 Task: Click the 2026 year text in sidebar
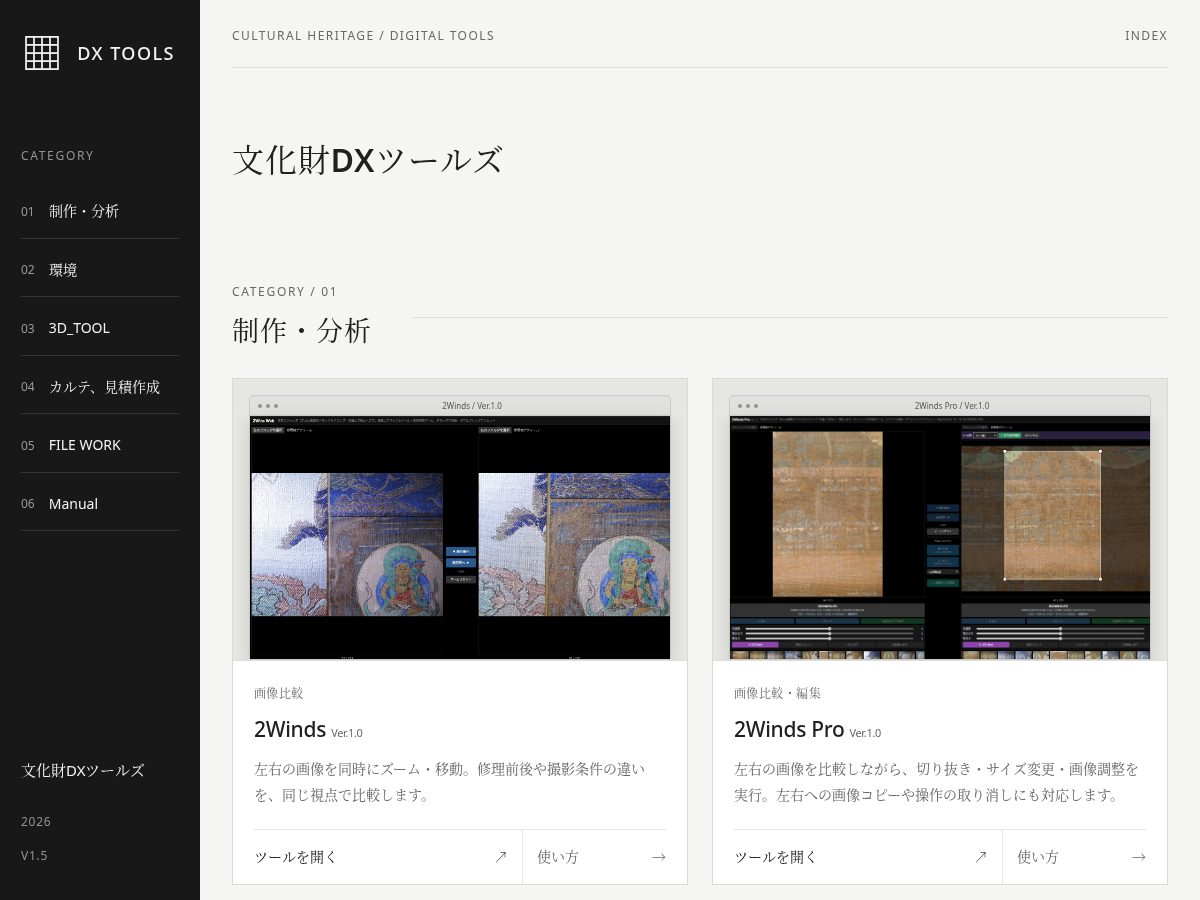coord(36,822)
